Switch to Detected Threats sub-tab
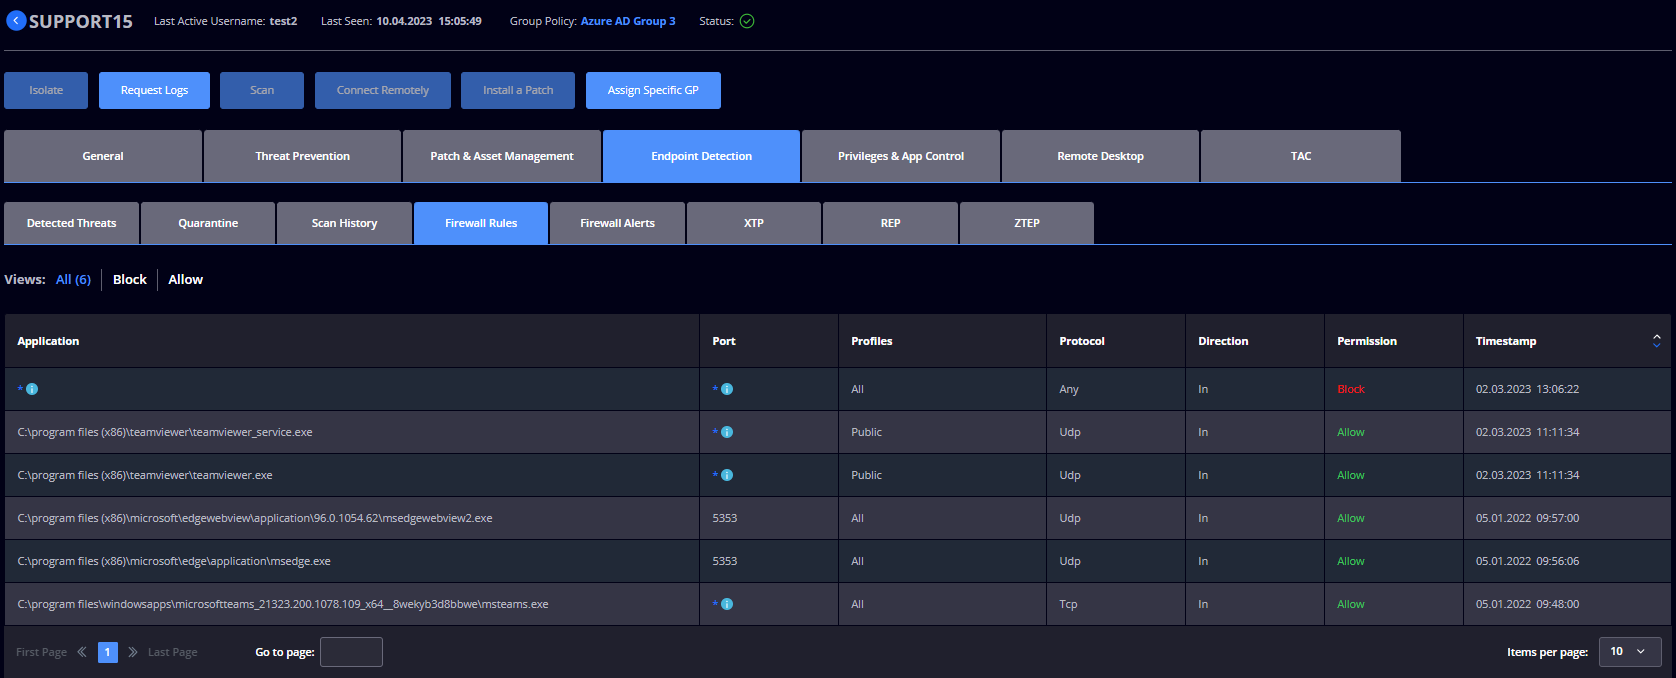 point(71,223)
